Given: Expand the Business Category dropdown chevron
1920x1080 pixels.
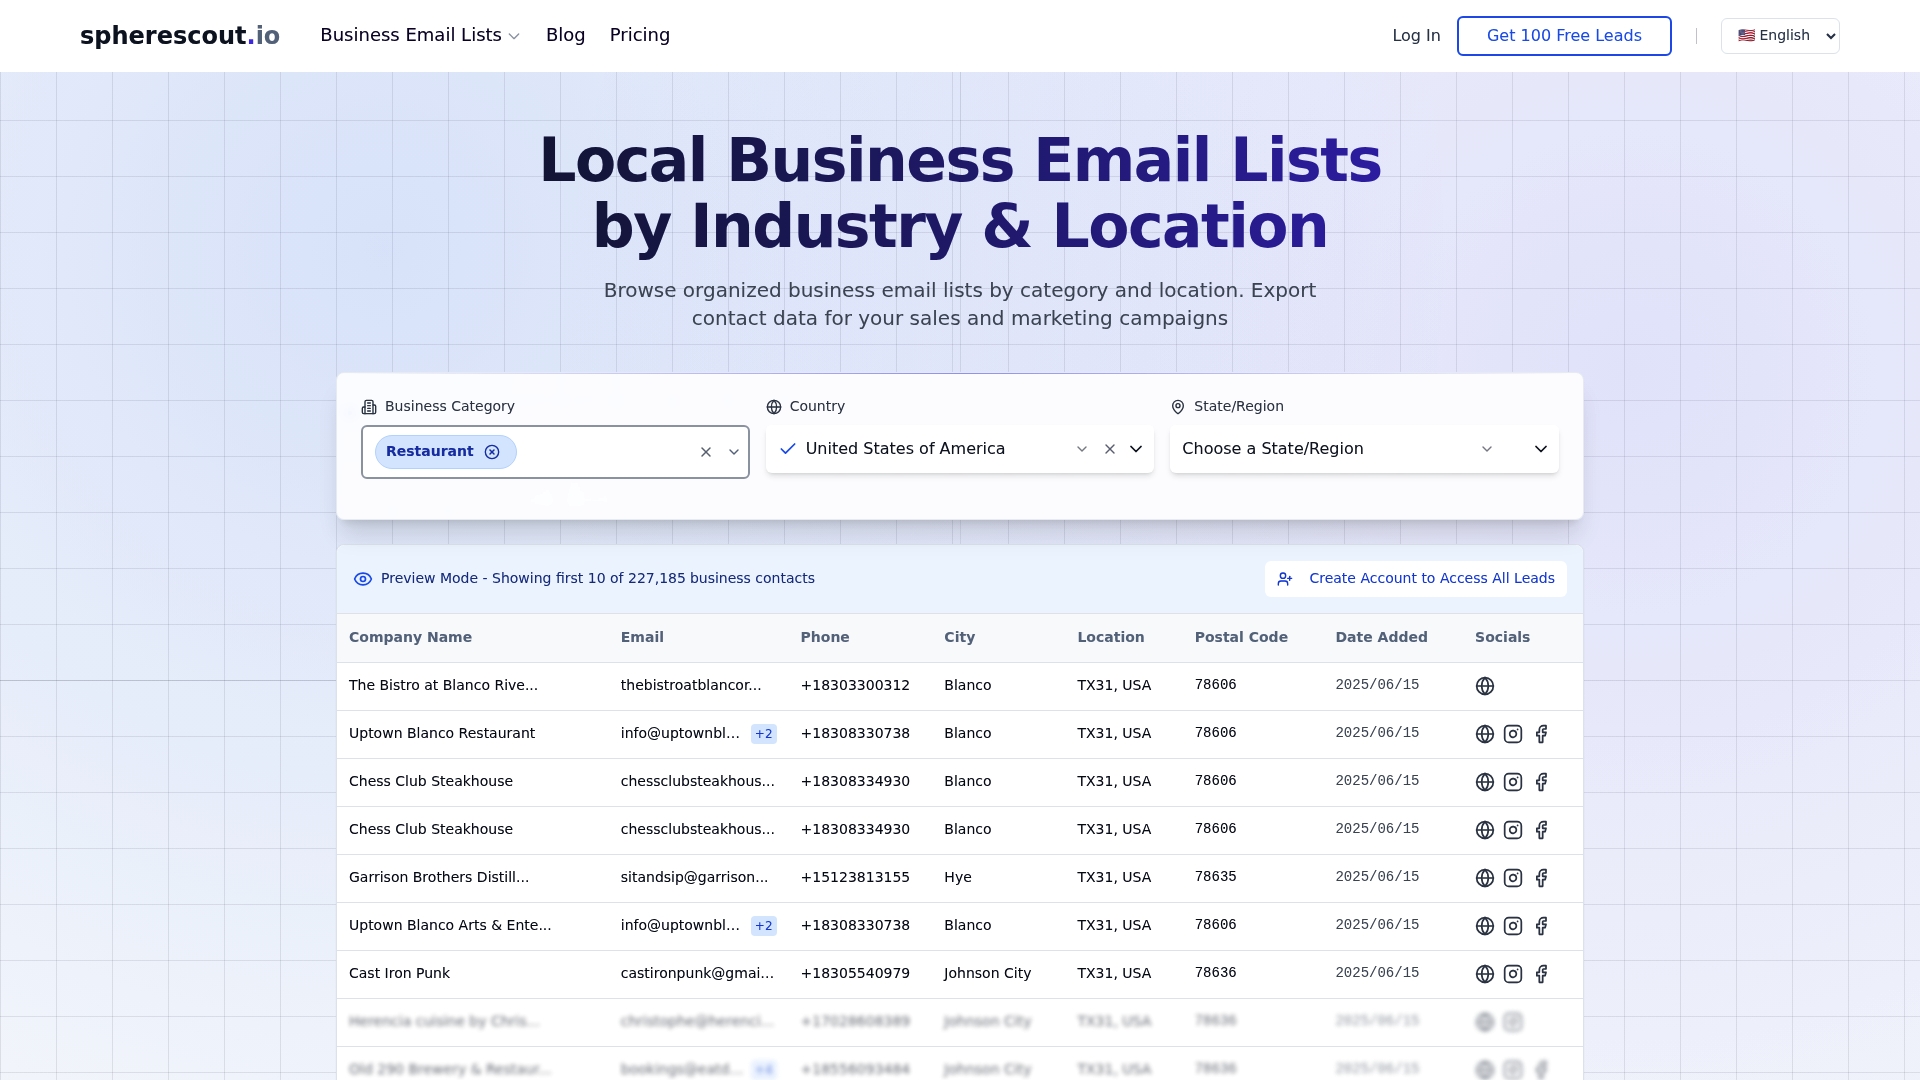Looking at the screenshot, I should click(734, 452).
